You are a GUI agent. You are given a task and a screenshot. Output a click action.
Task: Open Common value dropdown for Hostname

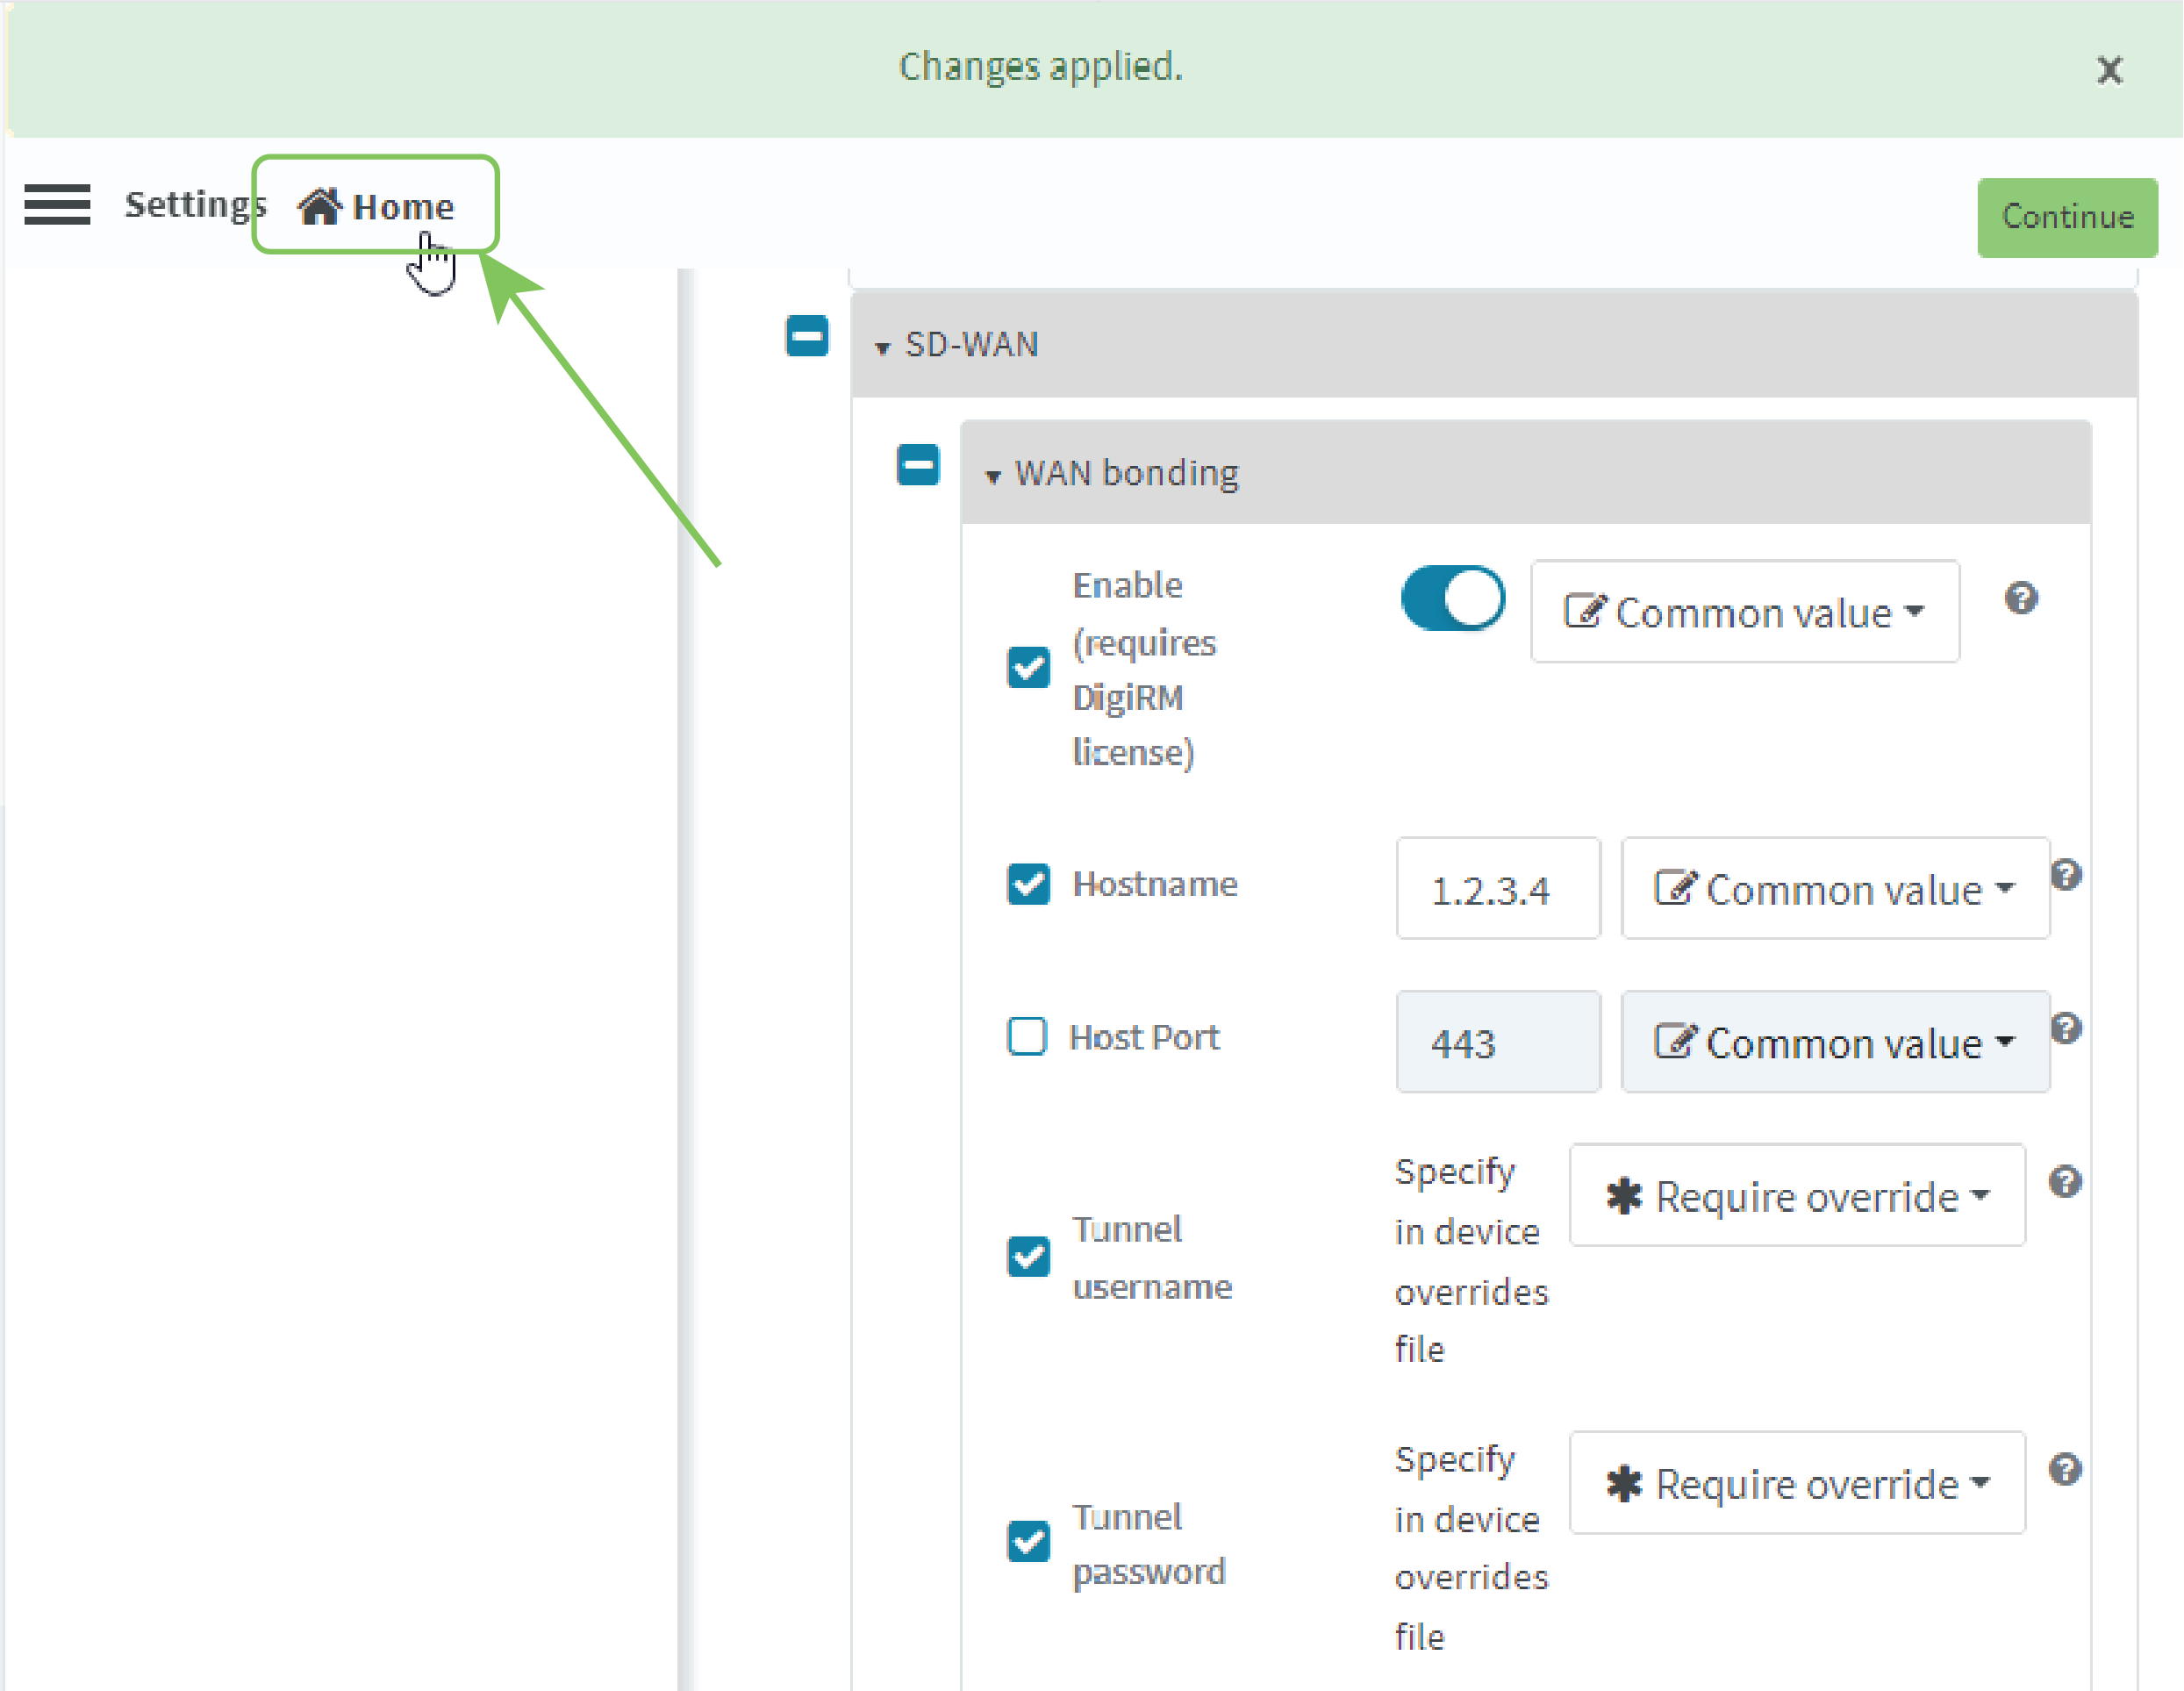tap(1834, 889)
